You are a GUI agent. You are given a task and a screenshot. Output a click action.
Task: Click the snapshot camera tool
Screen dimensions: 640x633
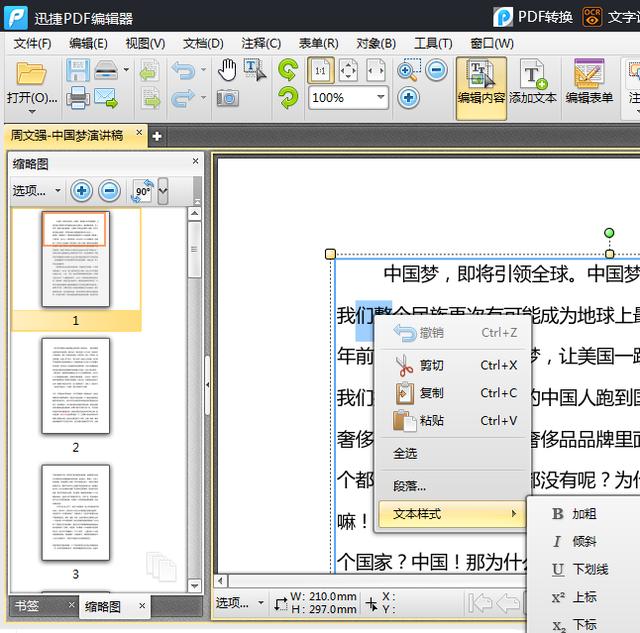[x=227, y=98]
